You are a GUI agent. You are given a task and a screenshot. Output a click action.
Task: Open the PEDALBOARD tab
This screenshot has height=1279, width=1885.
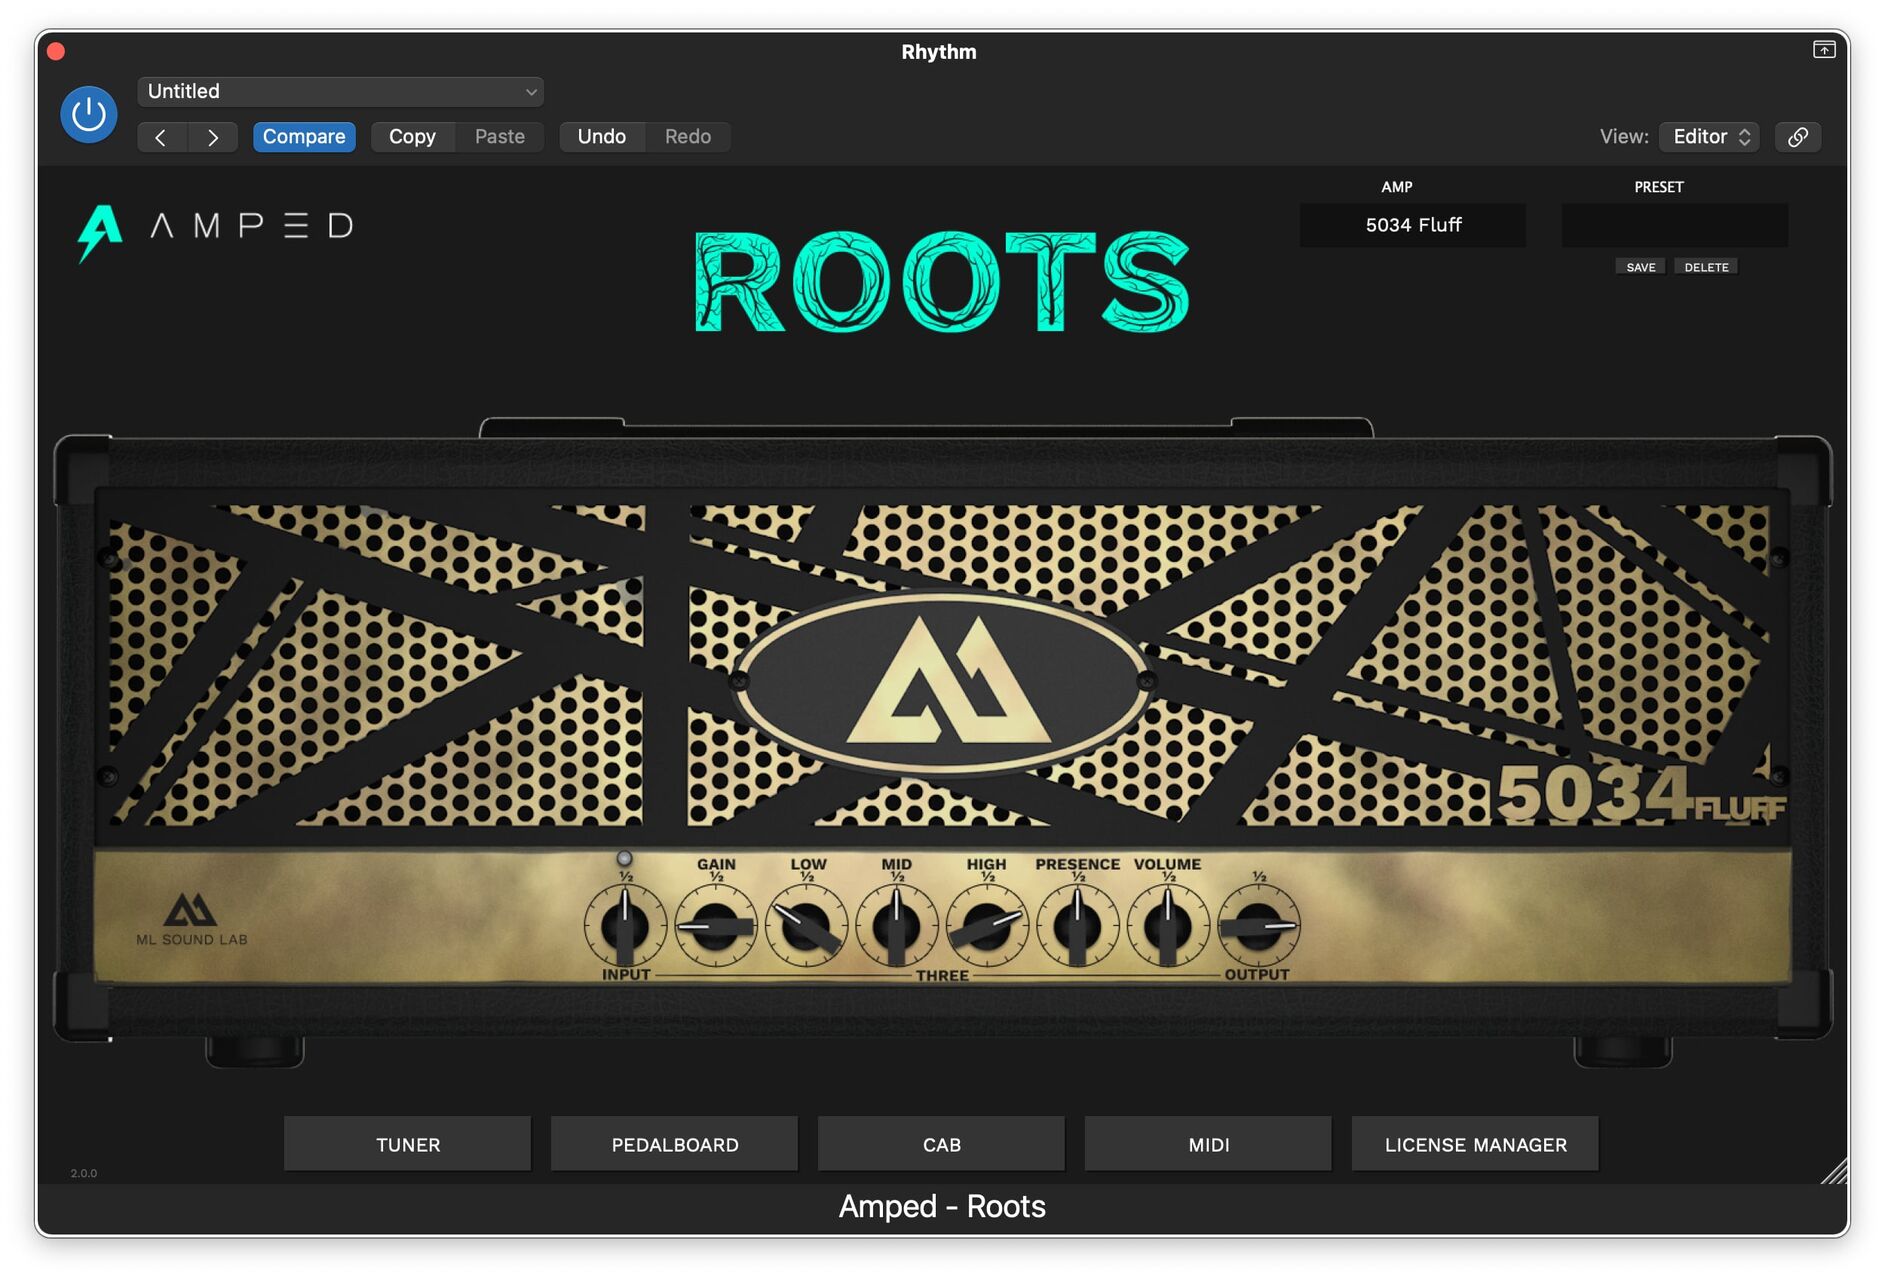pyautogui.click(x=675, y=1144)
